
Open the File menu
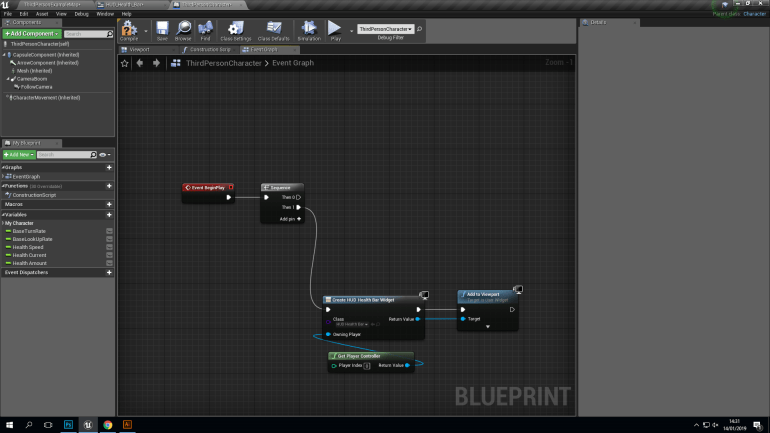click(8, 14)
